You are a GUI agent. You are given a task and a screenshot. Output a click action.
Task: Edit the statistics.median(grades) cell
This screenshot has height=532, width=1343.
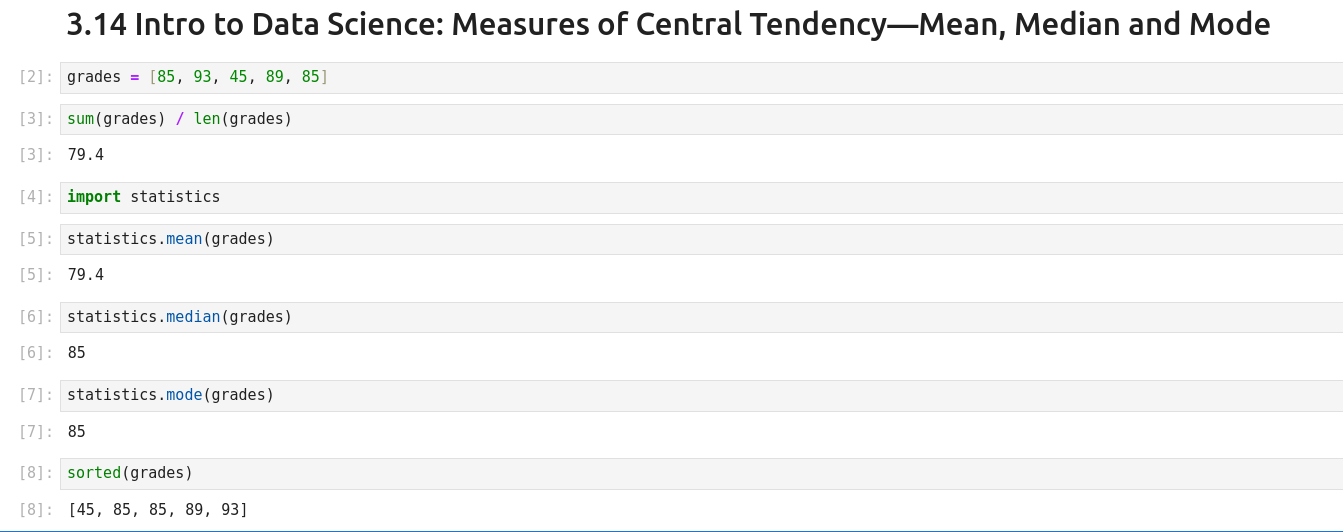tap(700, 317)
